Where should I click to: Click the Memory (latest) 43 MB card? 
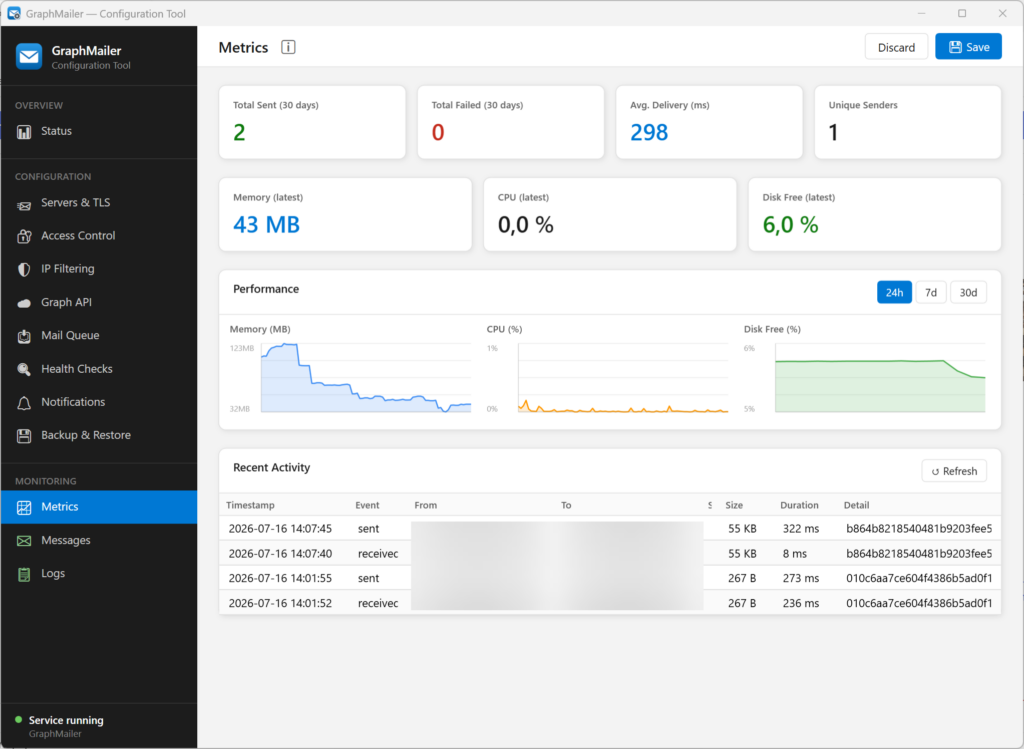click(x=345, y=214)
